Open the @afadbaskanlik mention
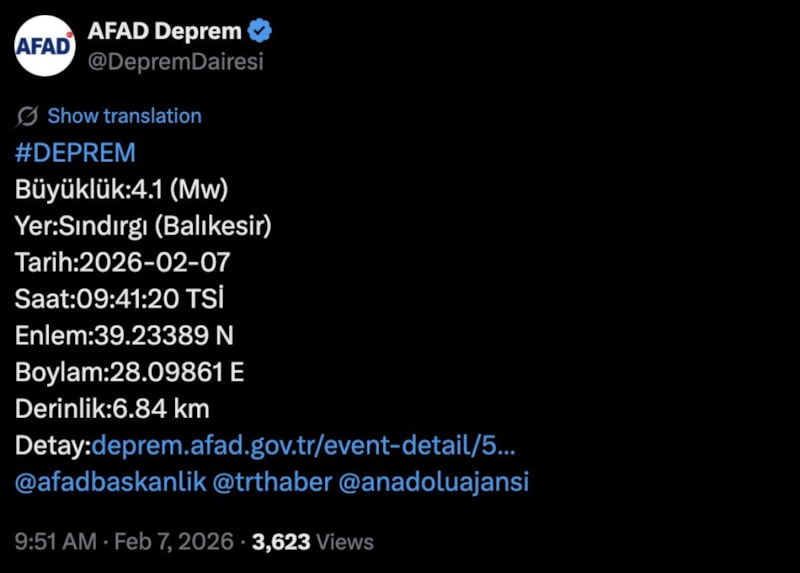The image size is (800, 573). [x=110, y=482]
